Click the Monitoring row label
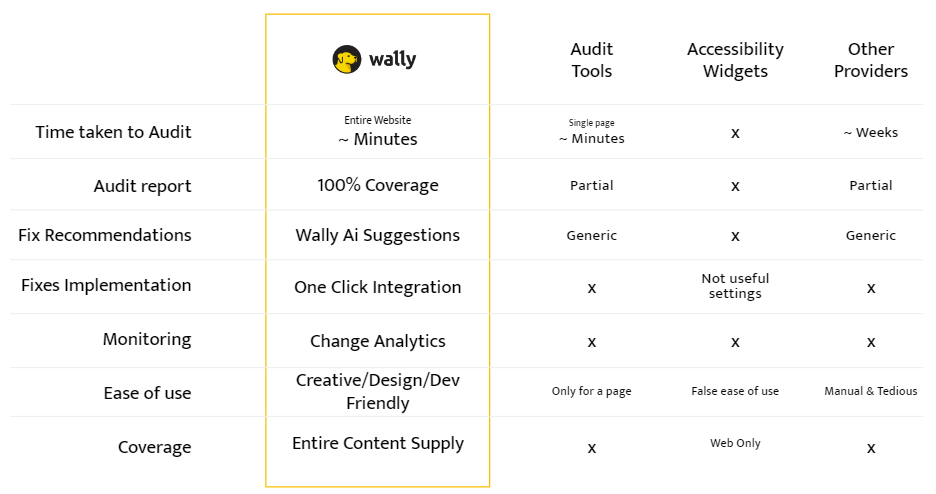This screenshot has width=936, height=494. pos(146,339)
